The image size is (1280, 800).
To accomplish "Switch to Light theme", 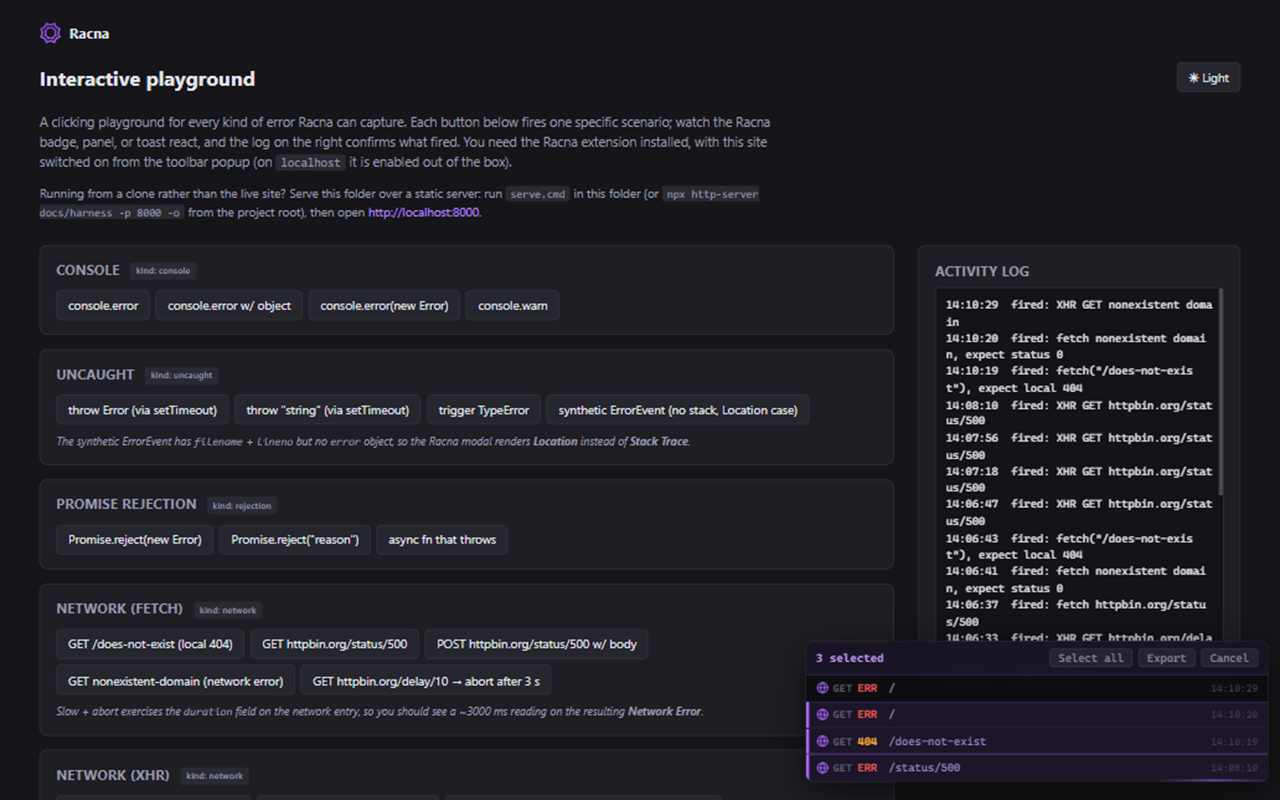I will coord(1208,78).
